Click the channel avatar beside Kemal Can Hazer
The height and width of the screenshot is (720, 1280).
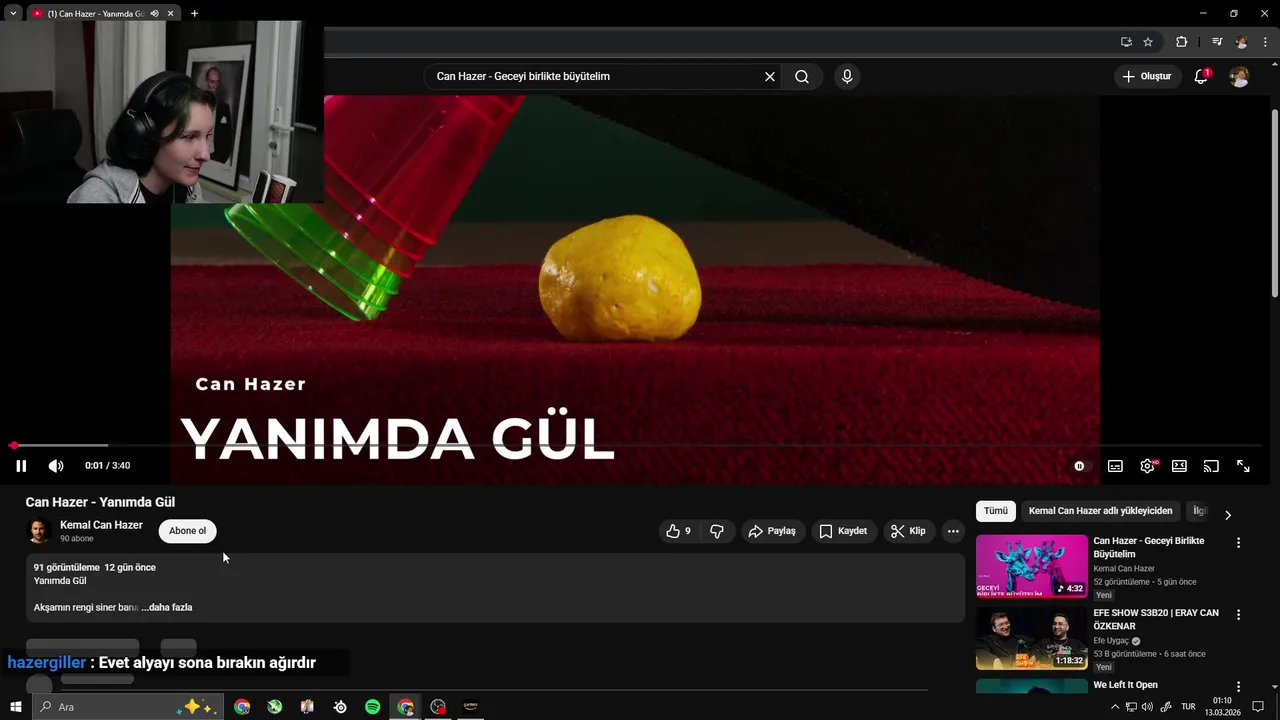pyautogui.click(x=39, y=531)
